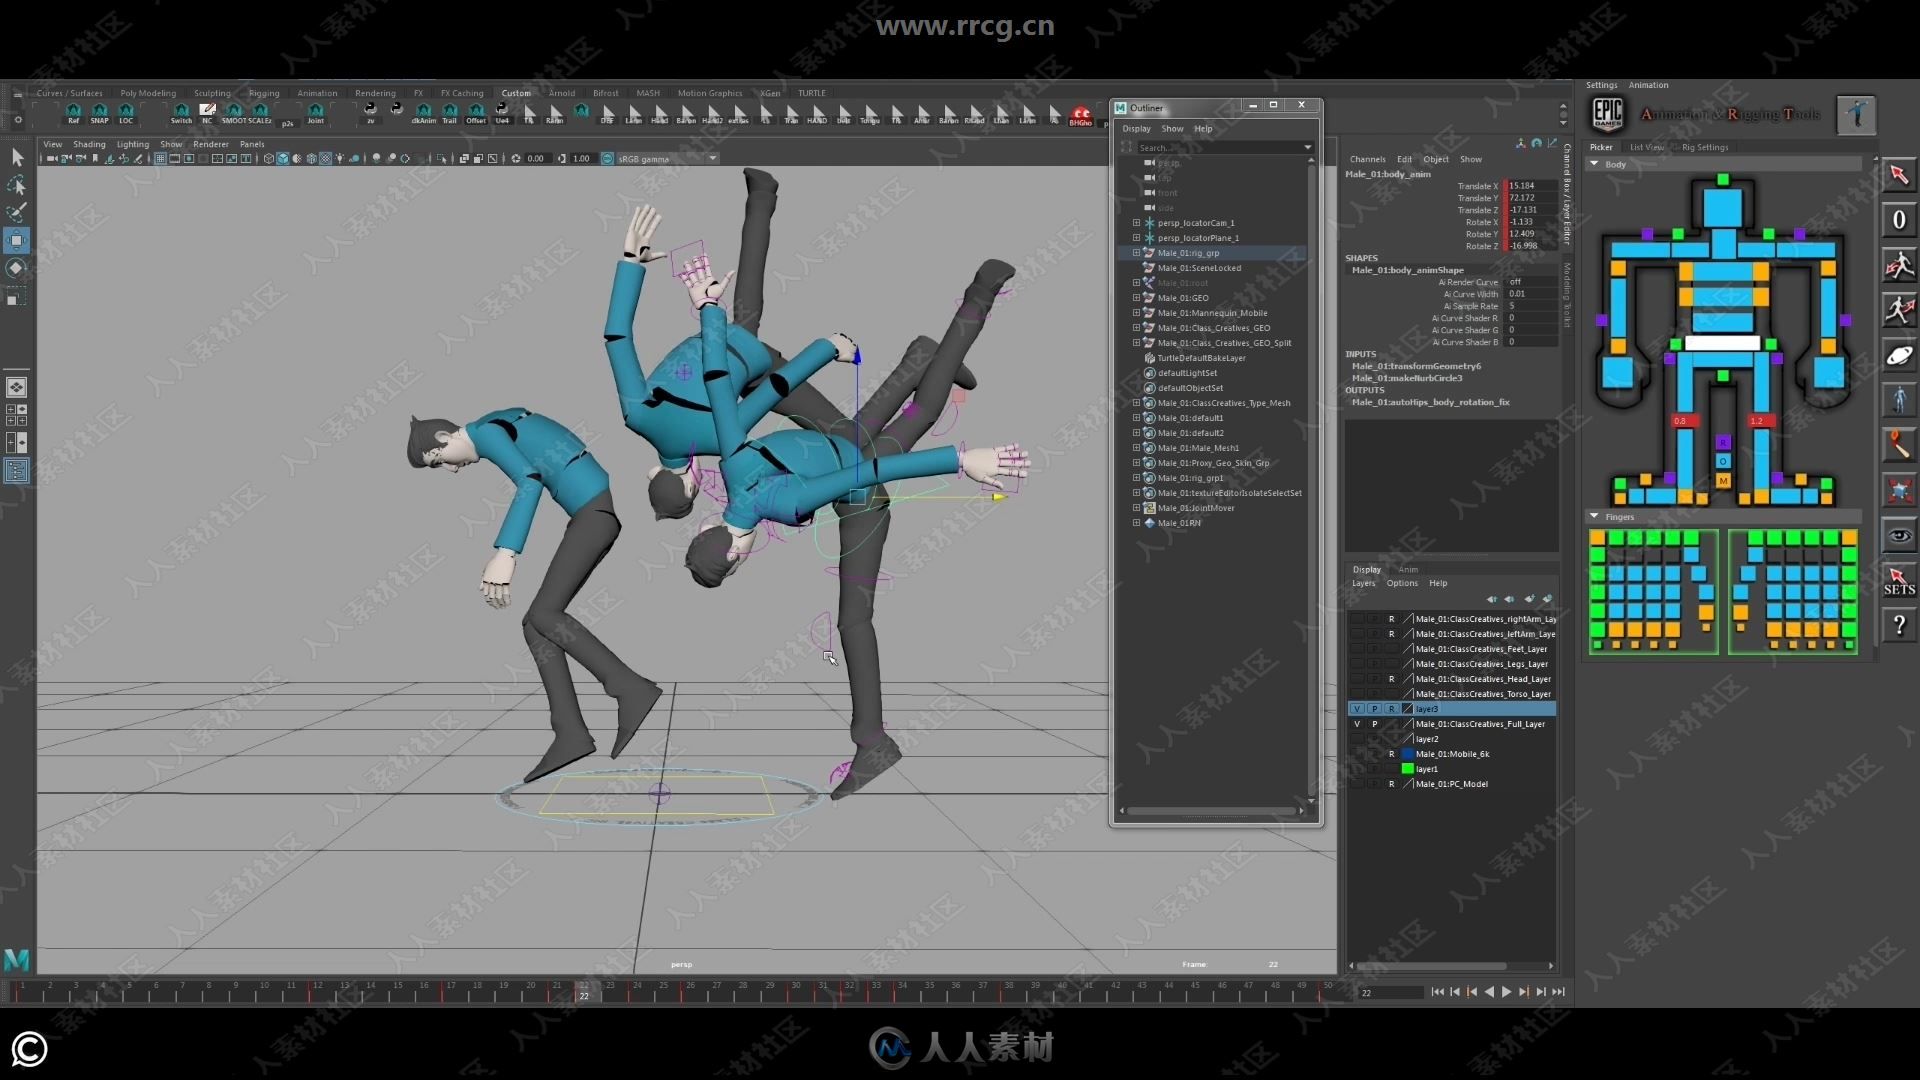Click the Offset shelf button
Image resolution: width=1920 pixels, height=1080 pixels.
(x=476, y=113)
